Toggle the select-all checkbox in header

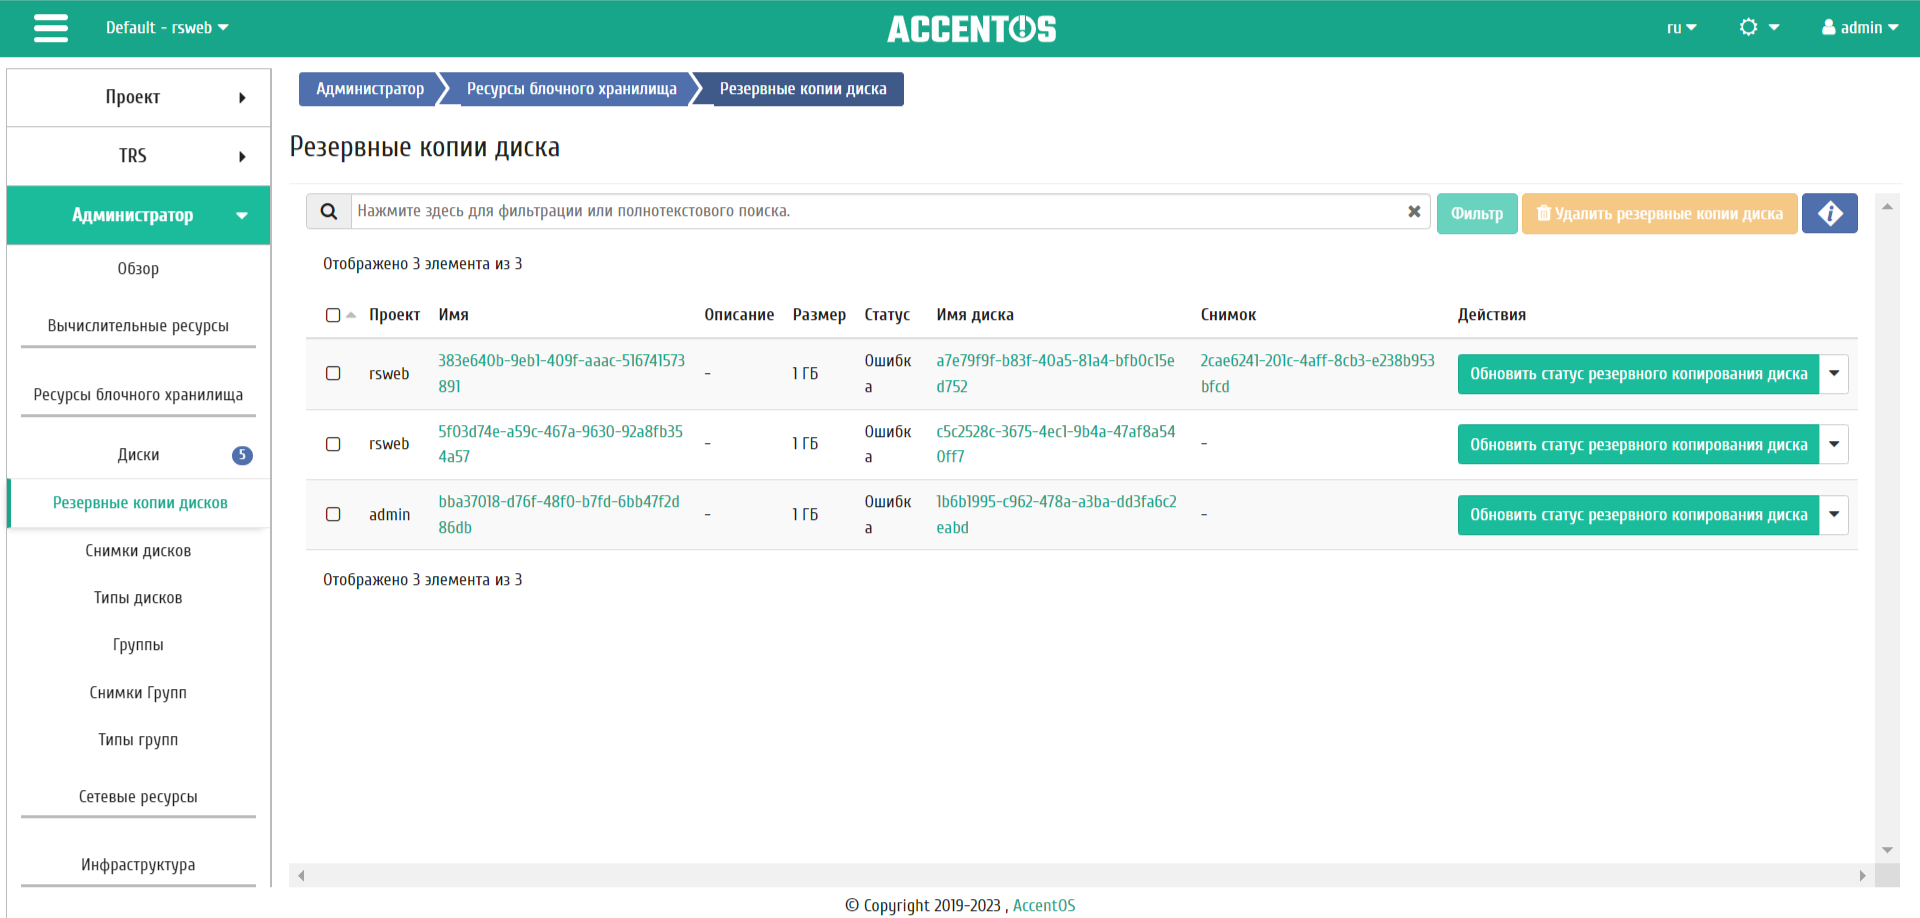(333, 315)
